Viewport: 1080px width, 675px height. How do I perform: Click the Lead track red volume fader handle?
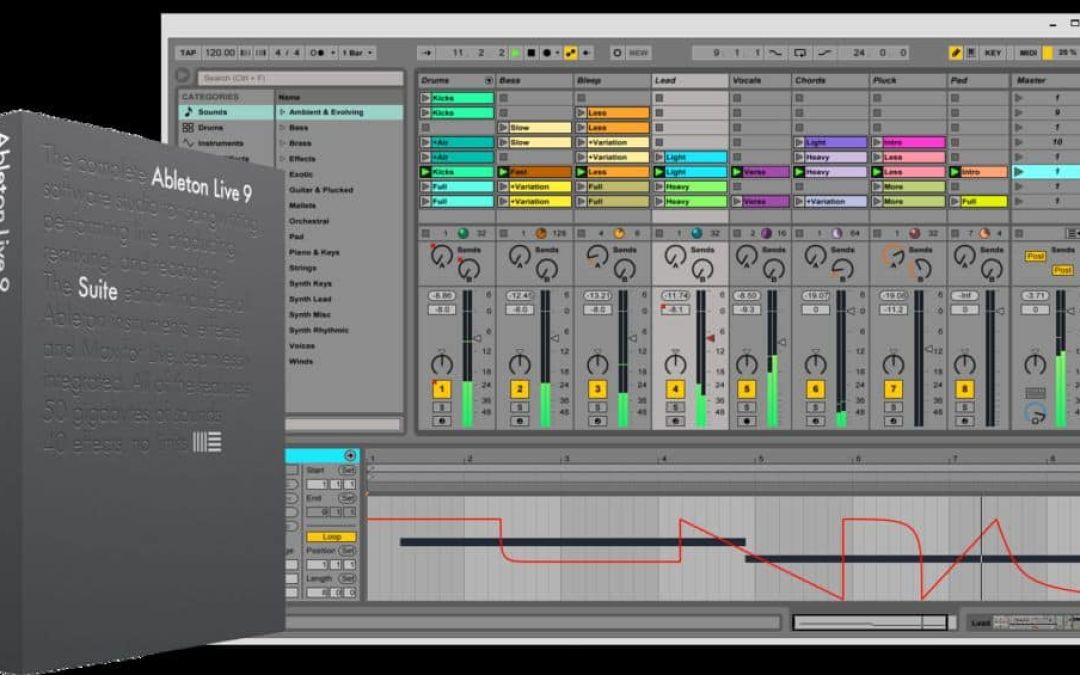point(711,338)
